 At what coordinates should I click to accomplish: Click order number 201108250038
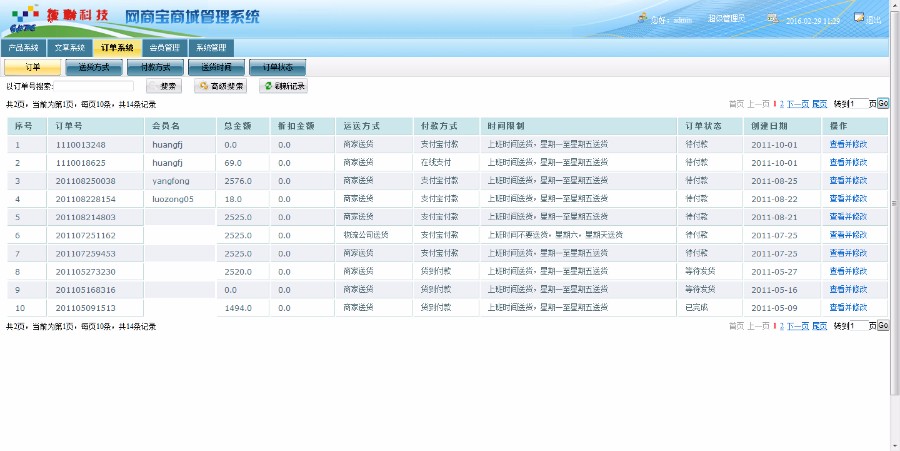coord(86,181)
